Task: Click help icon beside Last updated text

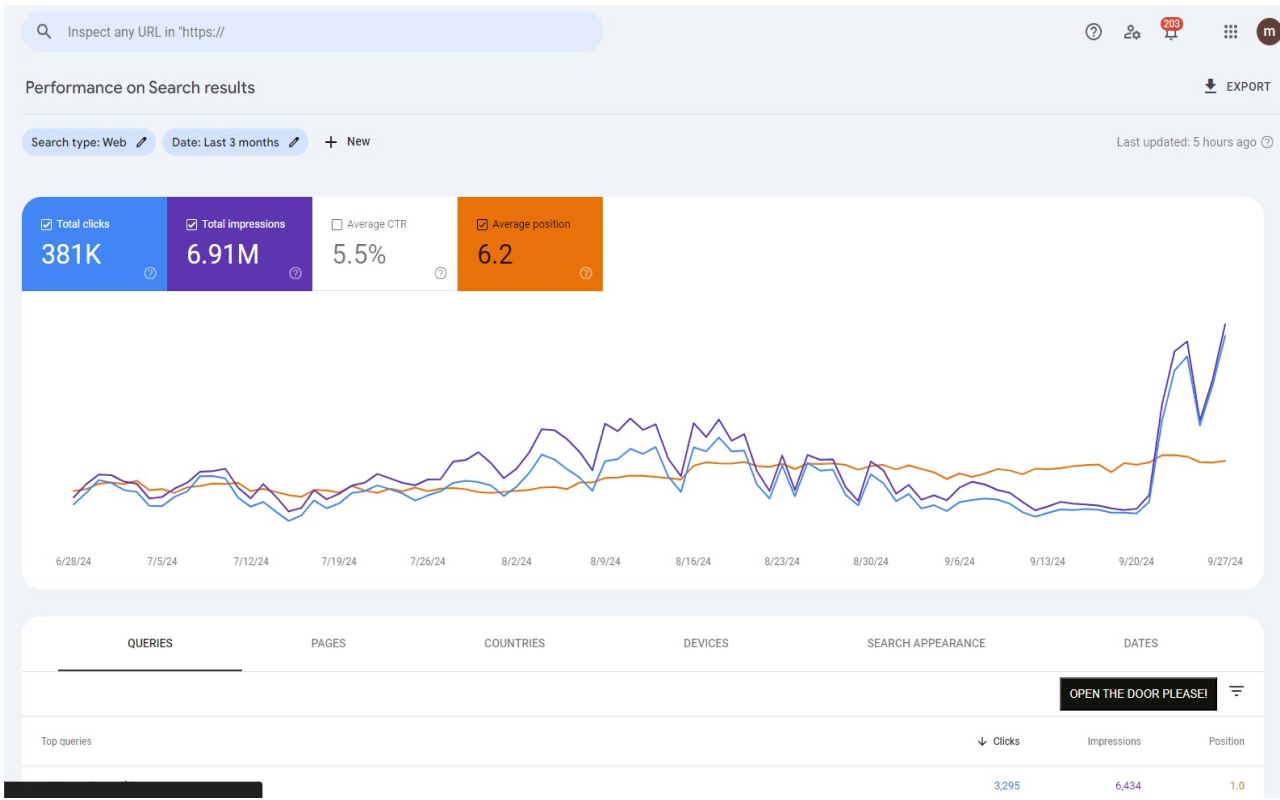Action: point(1267,142)
